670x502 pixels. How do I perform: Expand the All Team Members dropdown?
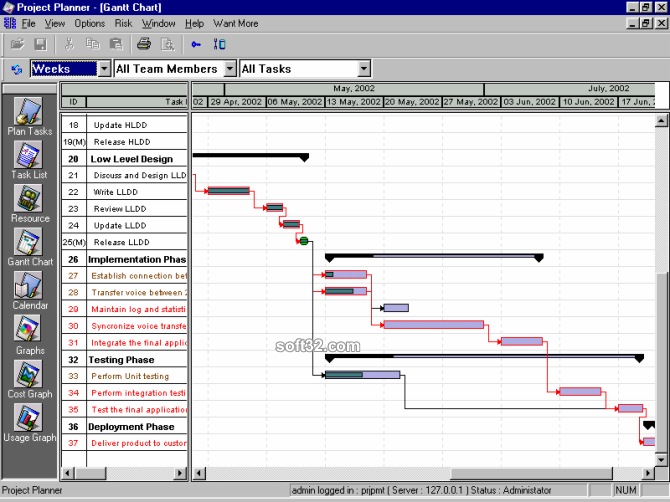[230, 69]
